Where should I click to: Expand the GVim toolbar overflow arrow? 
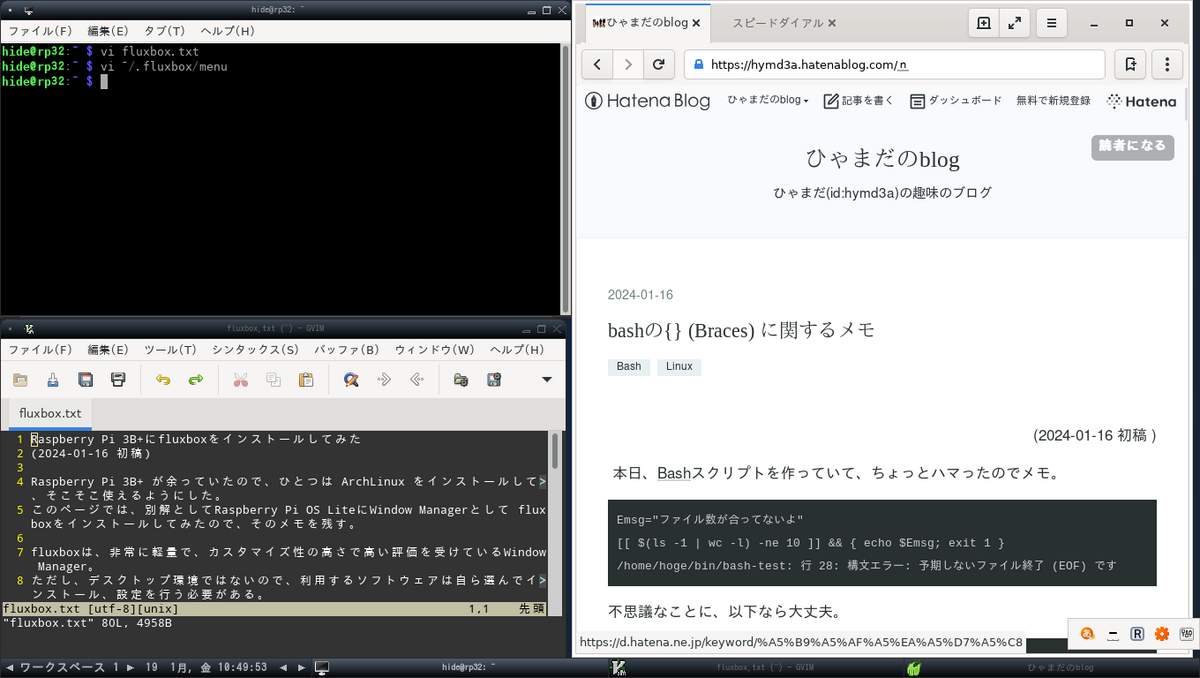(x=545, y=380)
